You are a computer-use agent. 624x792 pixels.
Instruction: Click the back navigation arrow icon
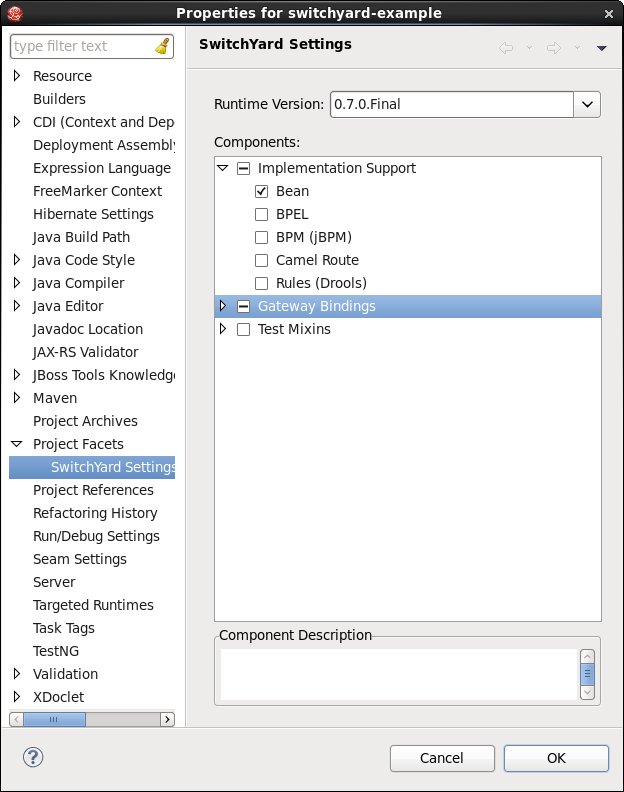click(x=506, y=48)
